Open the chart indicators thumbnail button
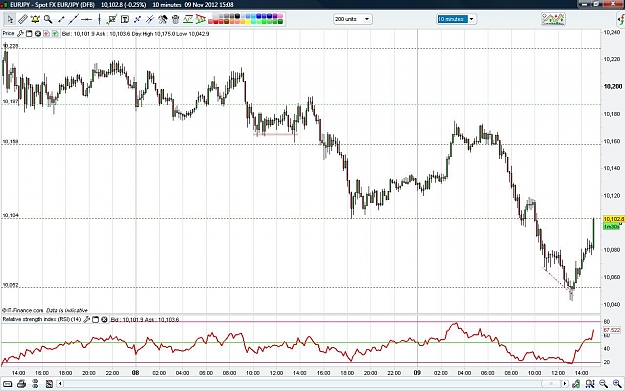 [553, 19]
